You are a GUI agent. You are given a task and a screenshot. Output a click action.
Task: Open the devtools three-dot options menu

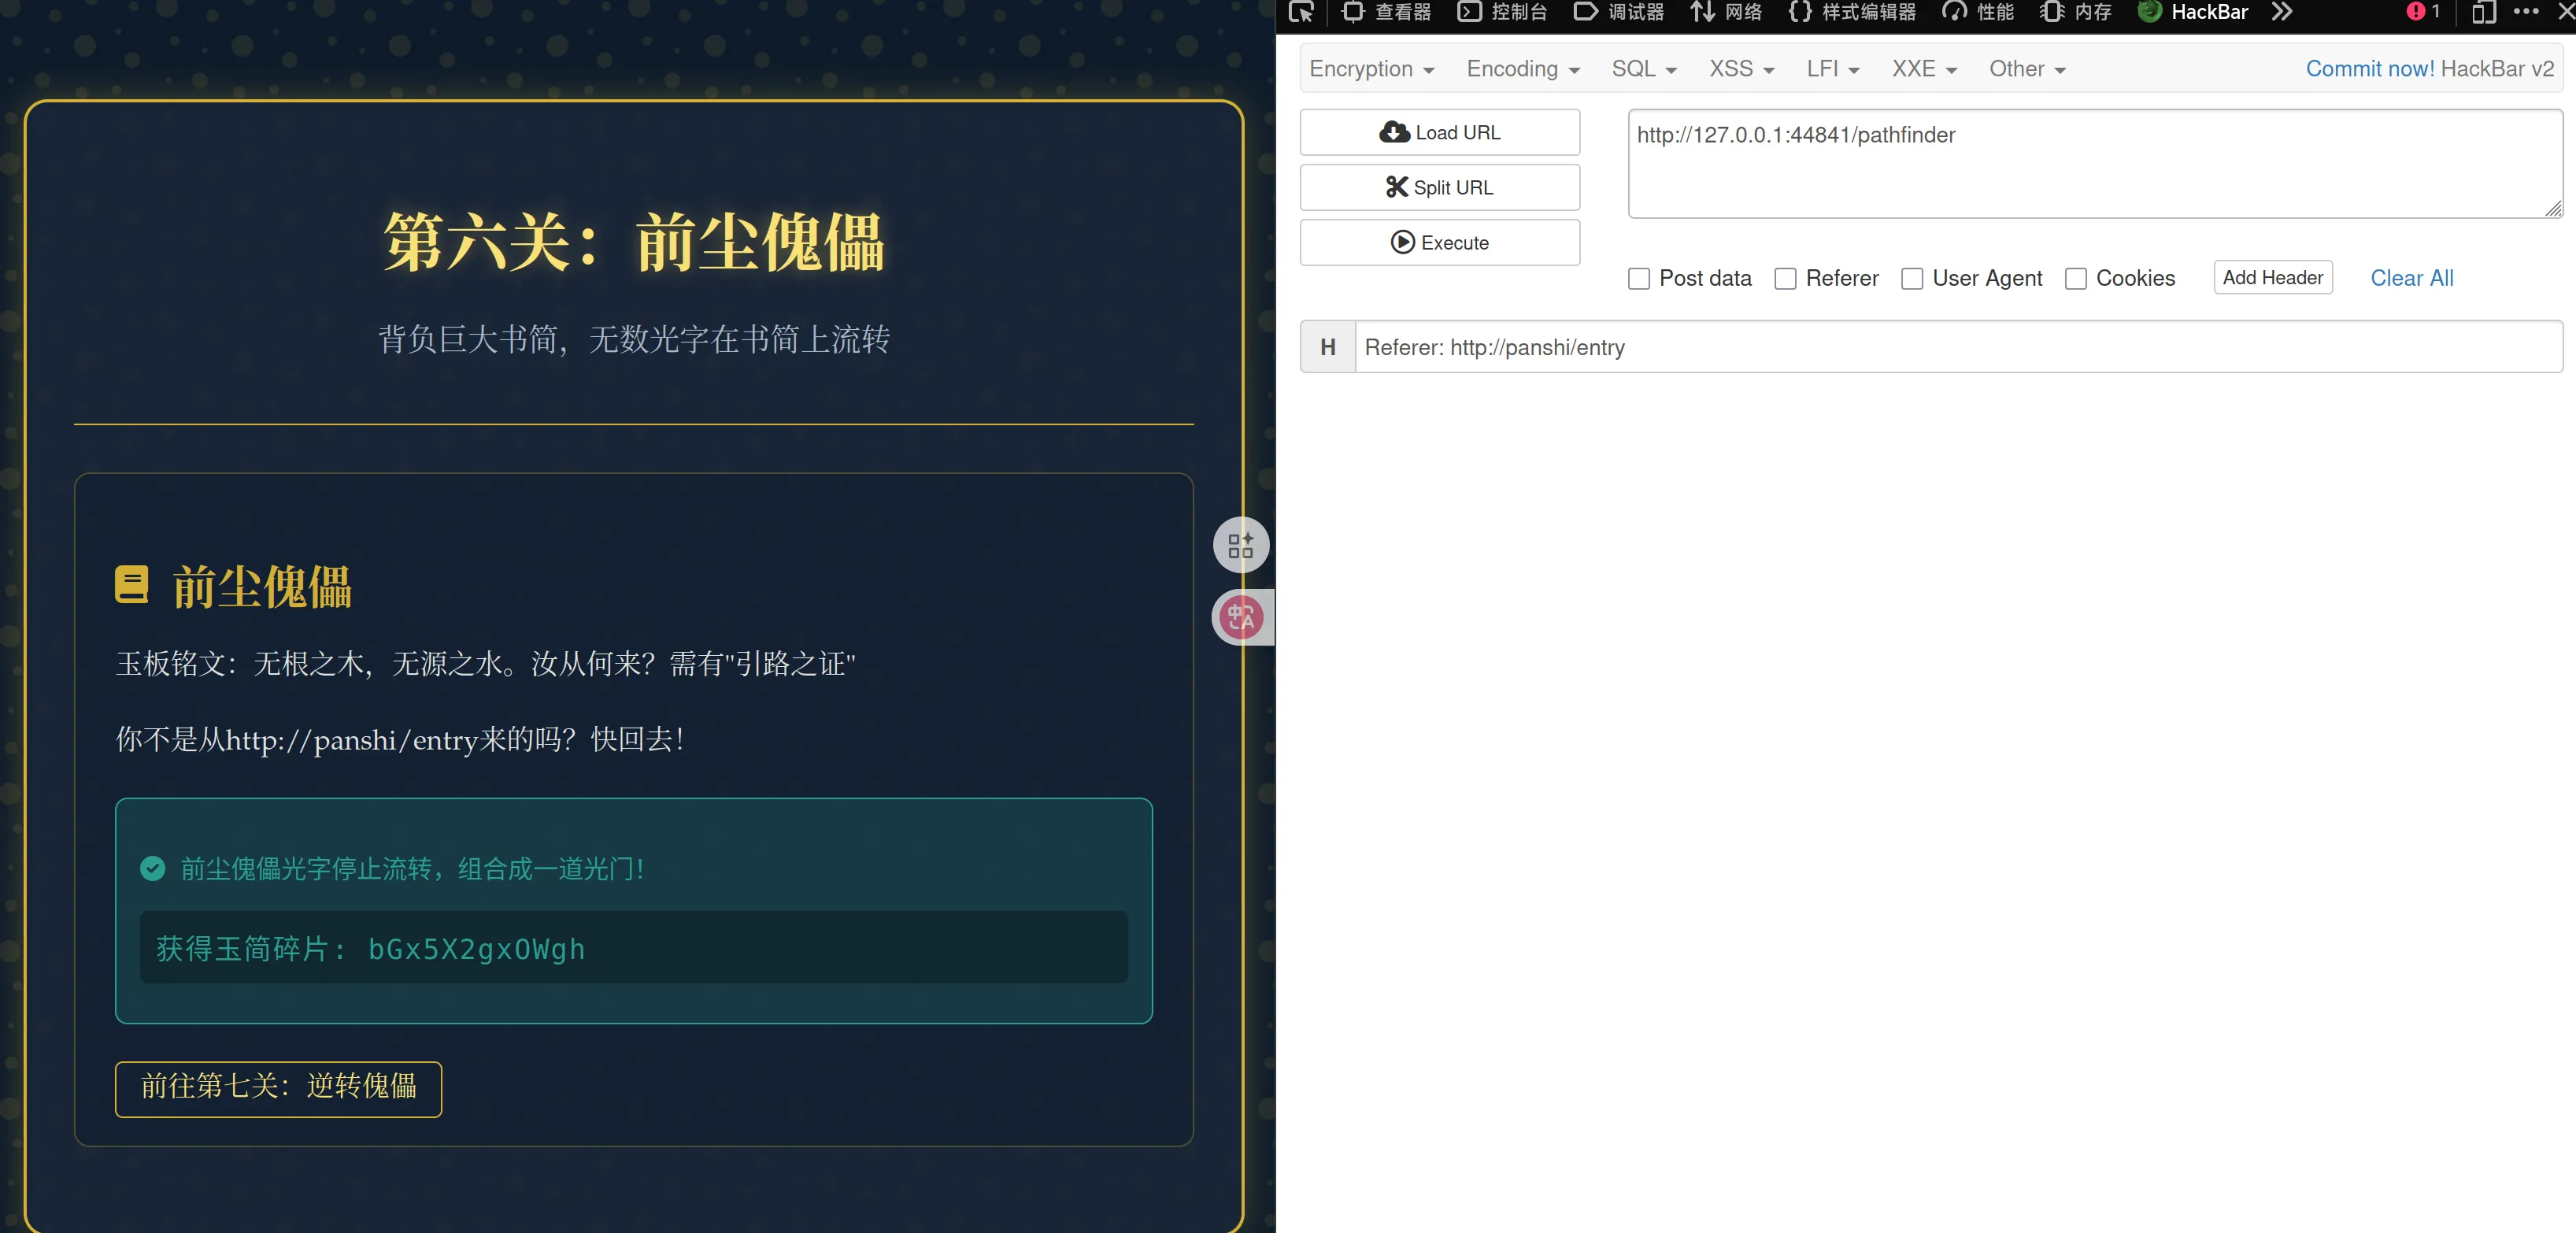(x=2526, y=12)
